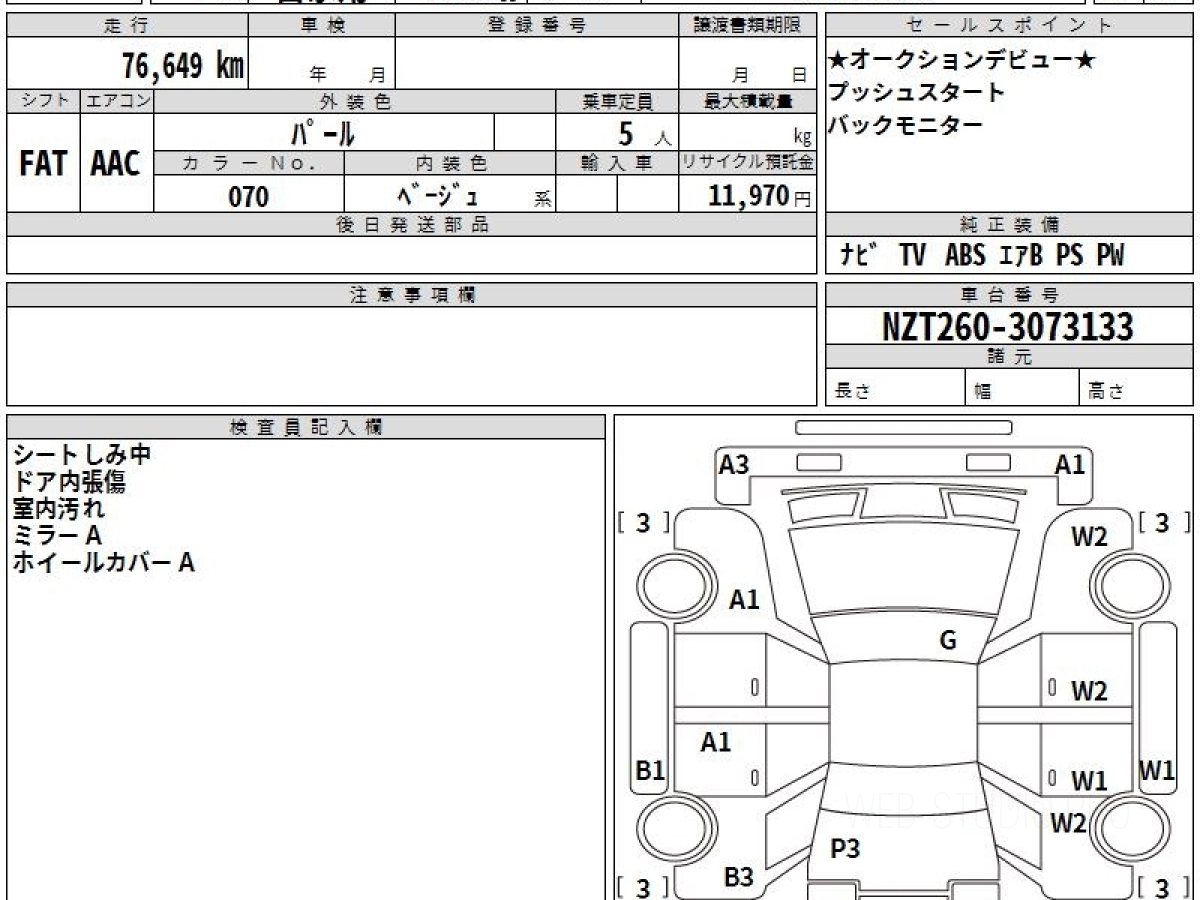Click the 内装色 header
Image resolution: width=1200 pixels, height=900 pixels.
[450, 163]
